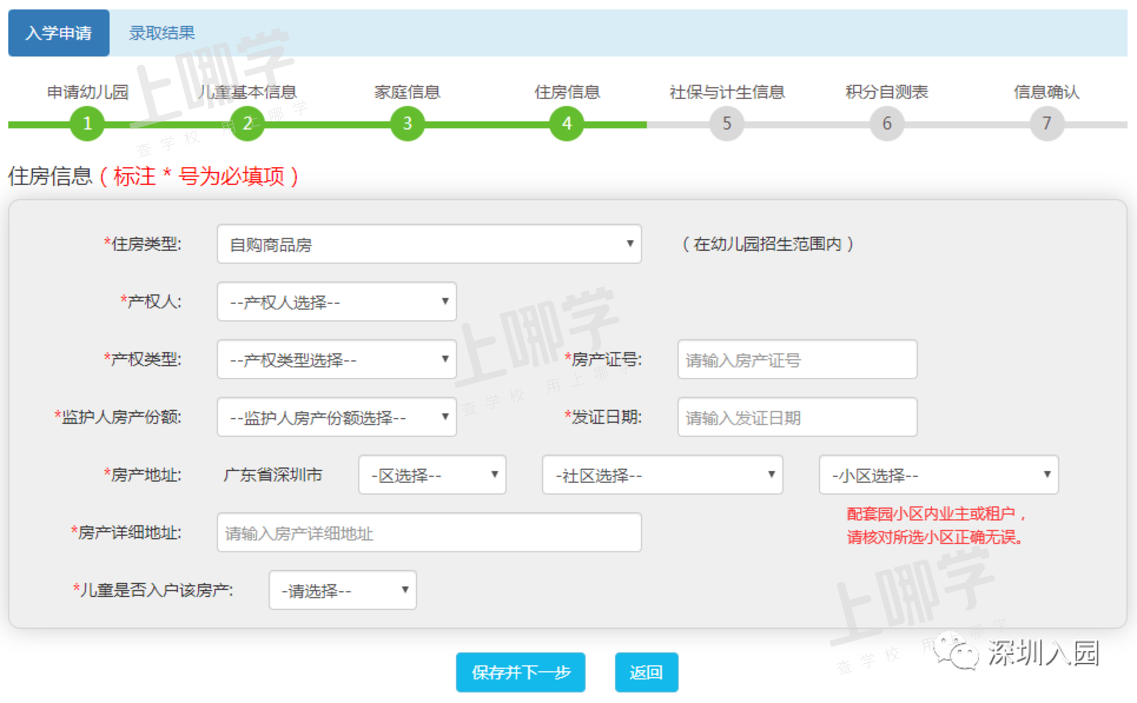Expand the 产权类型选择 dropdown

tap(336, 359)
